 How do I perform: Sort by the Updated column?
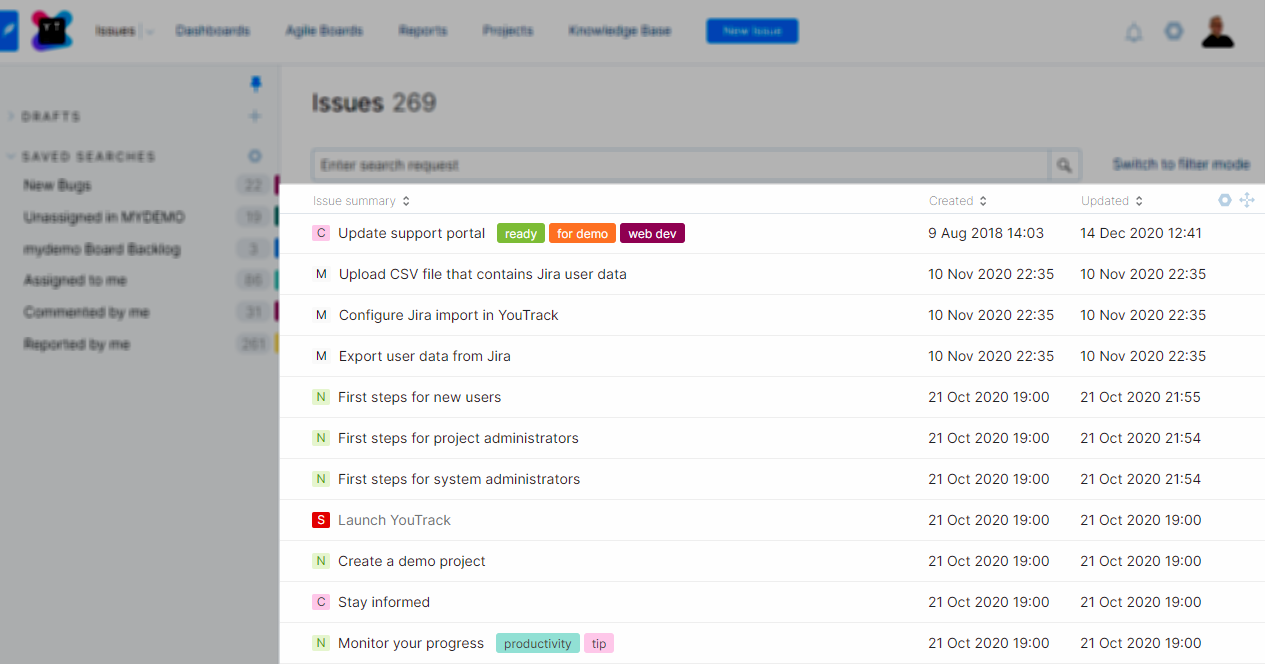(x=1112, y=201)
